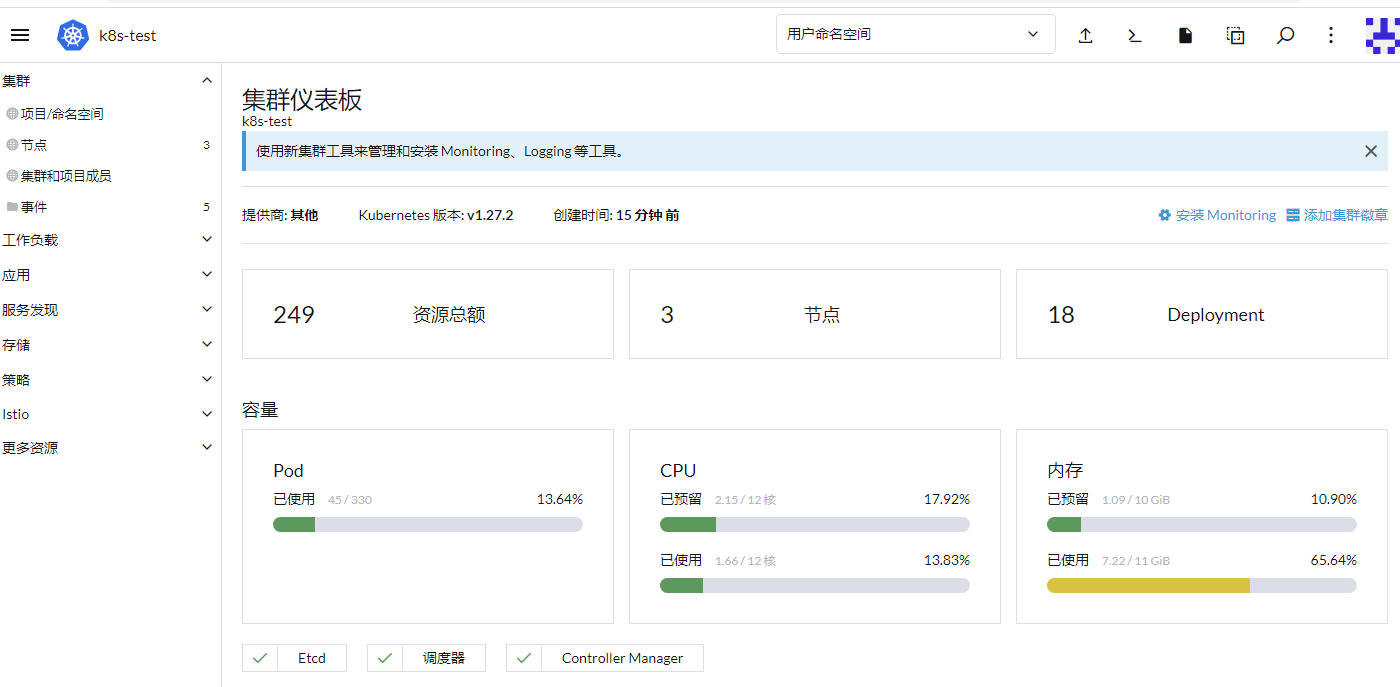
Task: Open the three-dot more options menu
Action: (1331, 35)
